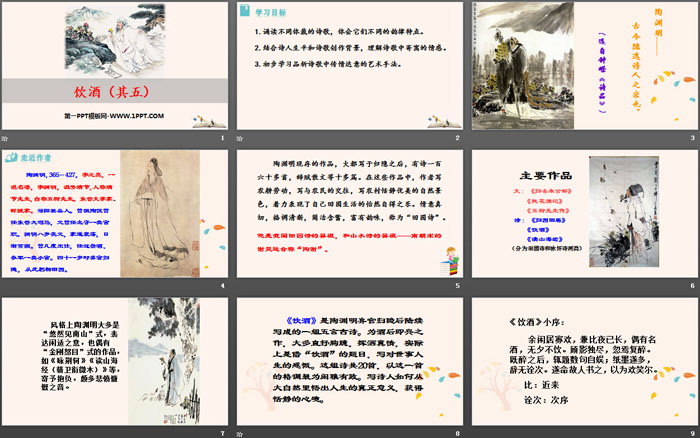The width and height of the screenshot is (700, 438).
Task: Click slide number 7 label
Action: [x=222, y=434]
